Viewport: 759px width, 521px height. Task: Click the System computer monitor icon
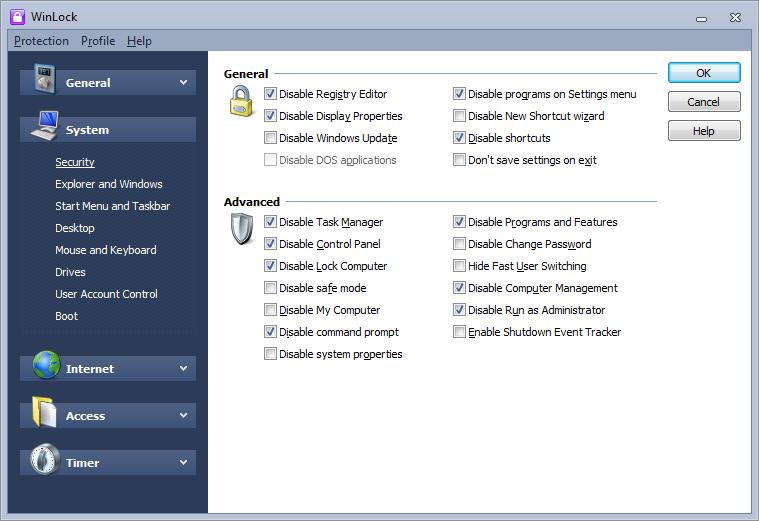(x=45, y=126)
